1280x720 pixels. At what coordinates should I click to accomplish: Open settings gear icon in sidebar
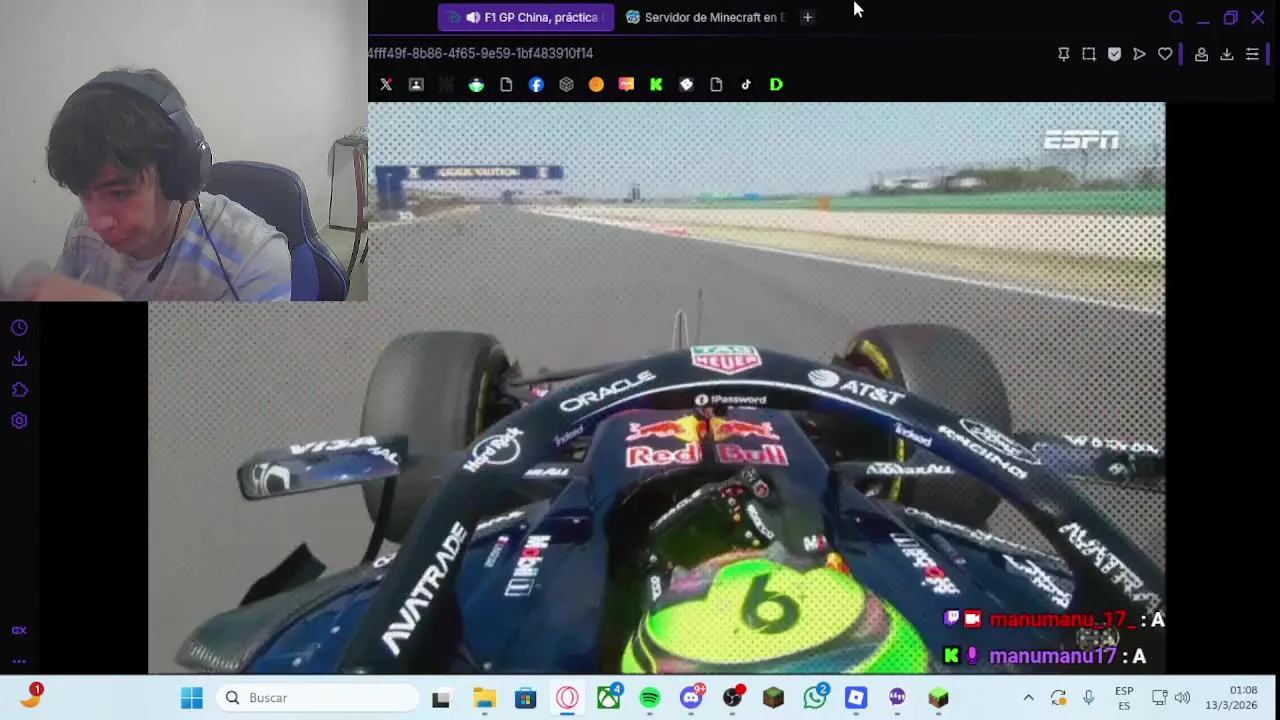point(19,421)
